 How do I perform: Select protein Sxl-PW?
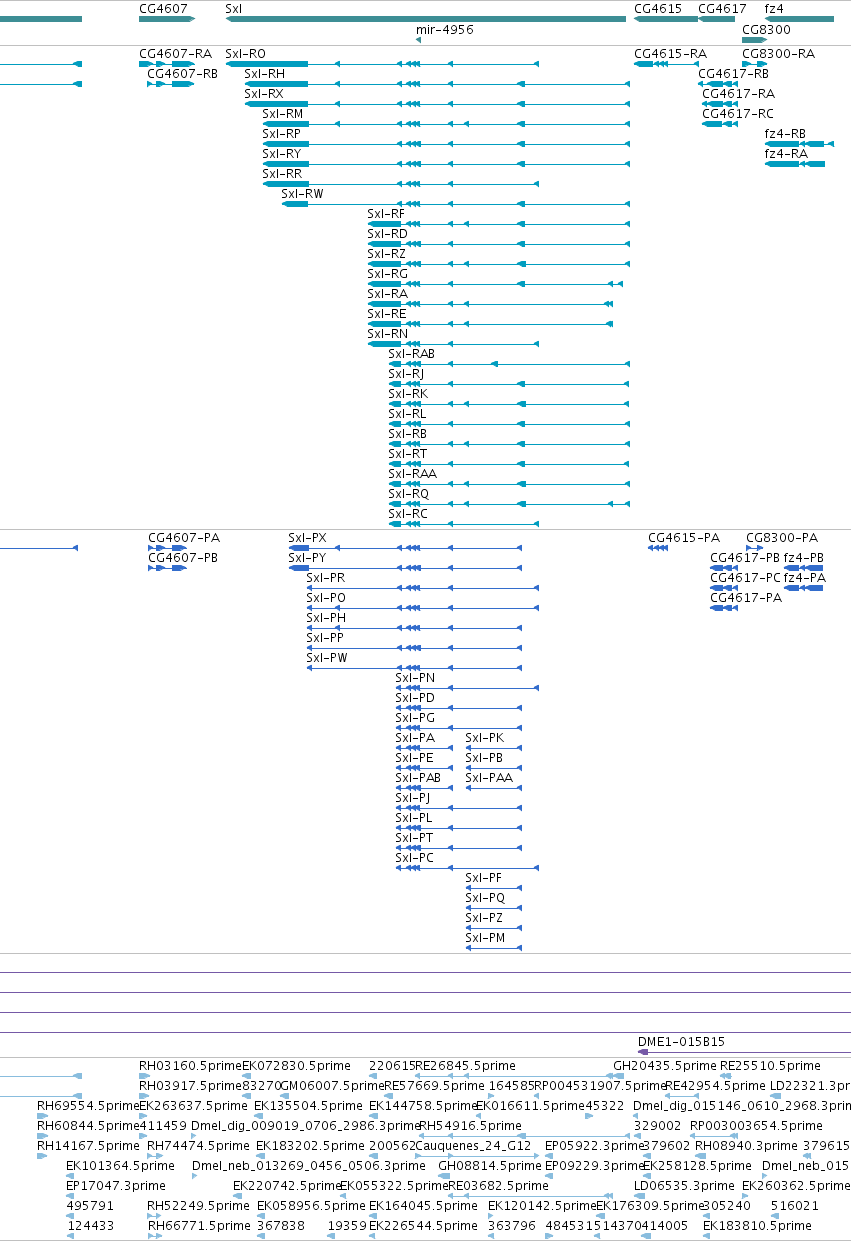coord(327,657)
